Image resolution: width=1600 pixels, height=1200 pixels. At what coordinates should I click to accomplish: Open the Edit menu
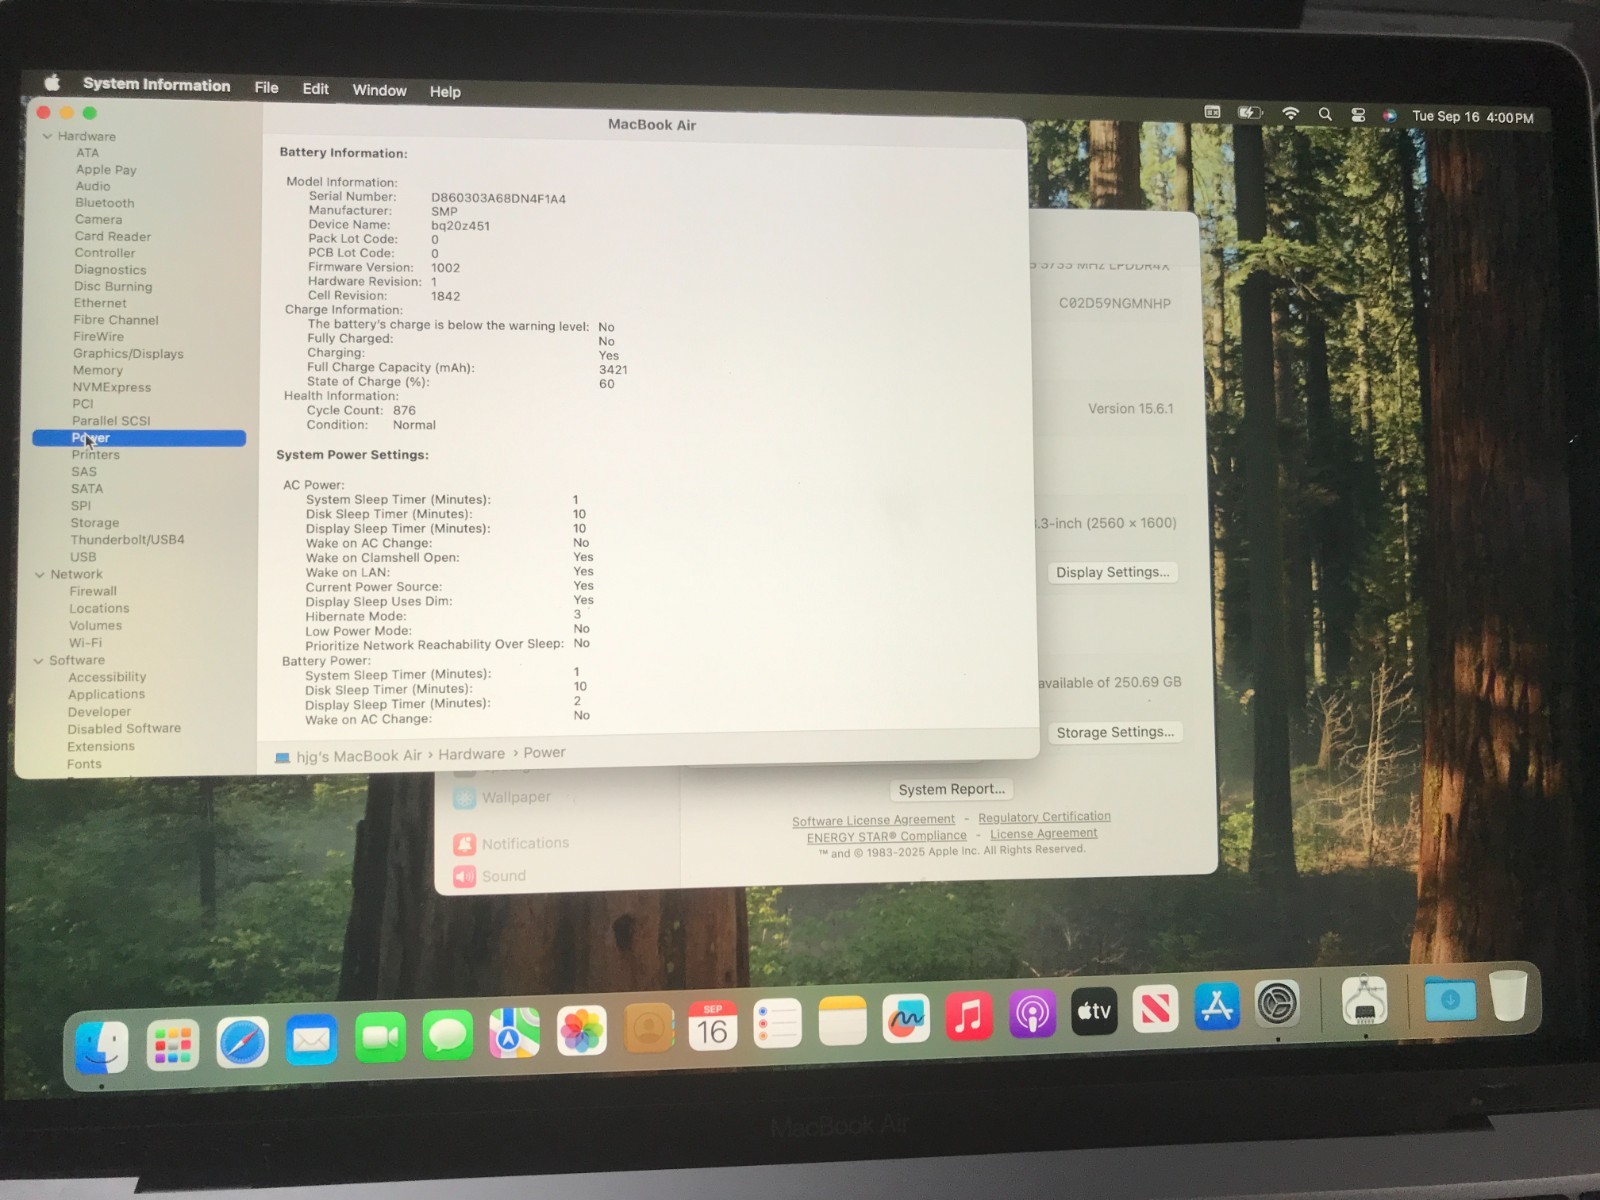316,89
